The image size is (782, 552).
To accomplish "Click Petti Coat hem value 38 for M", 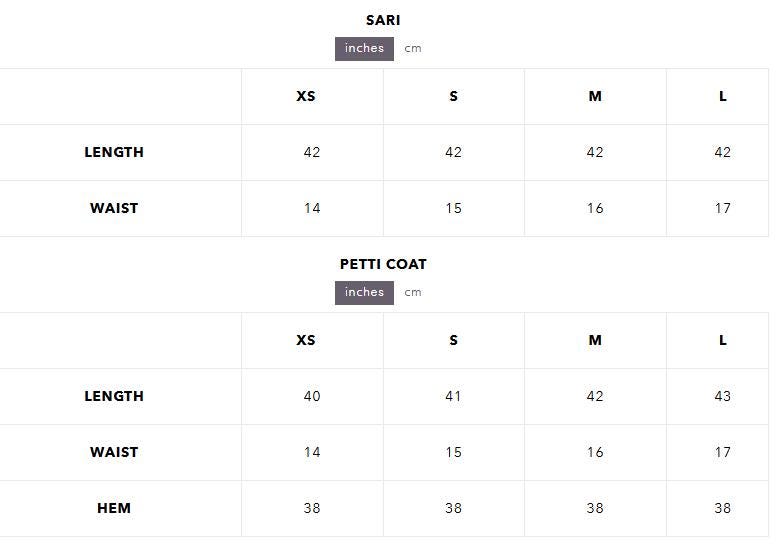I will pos(595,508).
